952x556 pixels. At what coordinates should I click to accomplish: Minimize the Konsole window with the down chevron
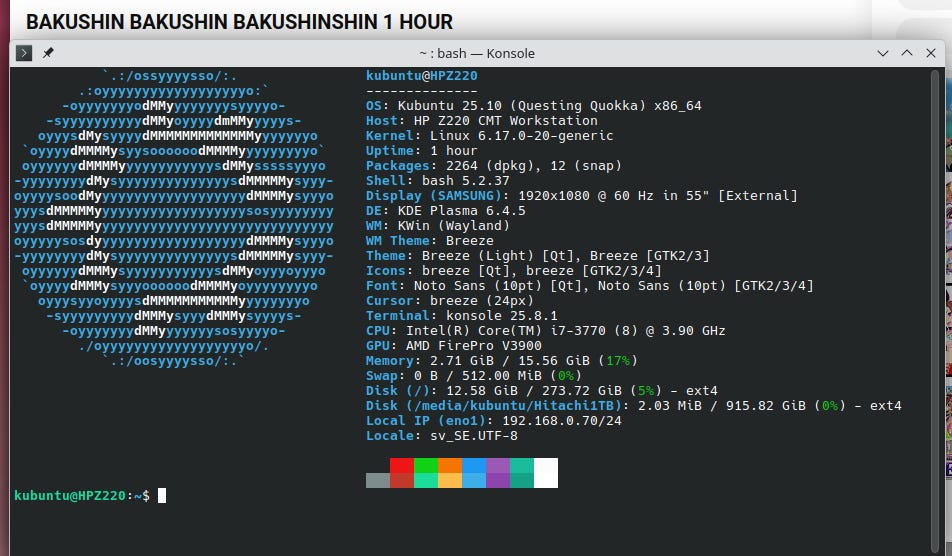[x=883, y=53]
